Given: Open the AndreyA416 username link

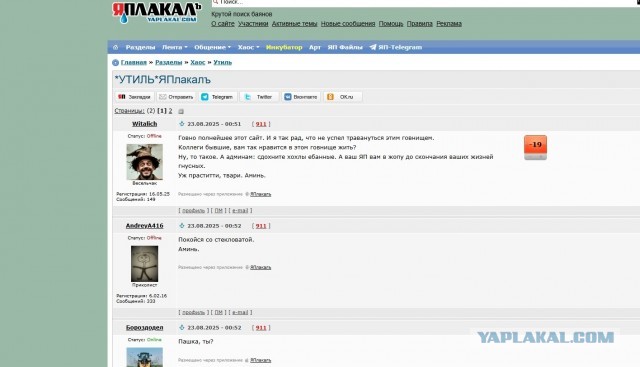Looking at the screenshot, I should (144, 226).
